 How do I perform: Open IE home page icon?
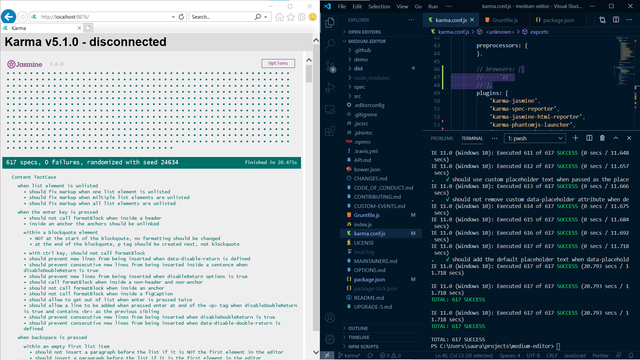[x=279, y=17]
